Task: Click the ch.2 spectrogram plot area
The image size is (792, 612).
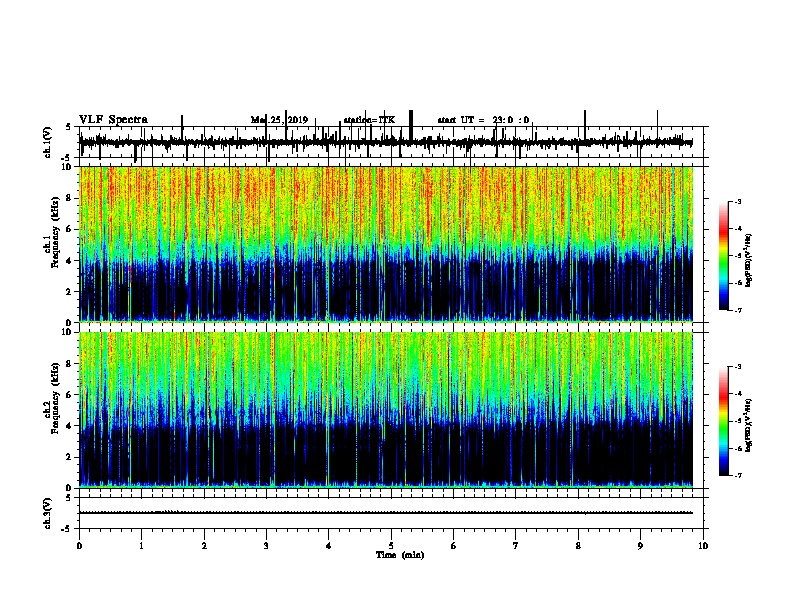Action: tap(386, 410)
